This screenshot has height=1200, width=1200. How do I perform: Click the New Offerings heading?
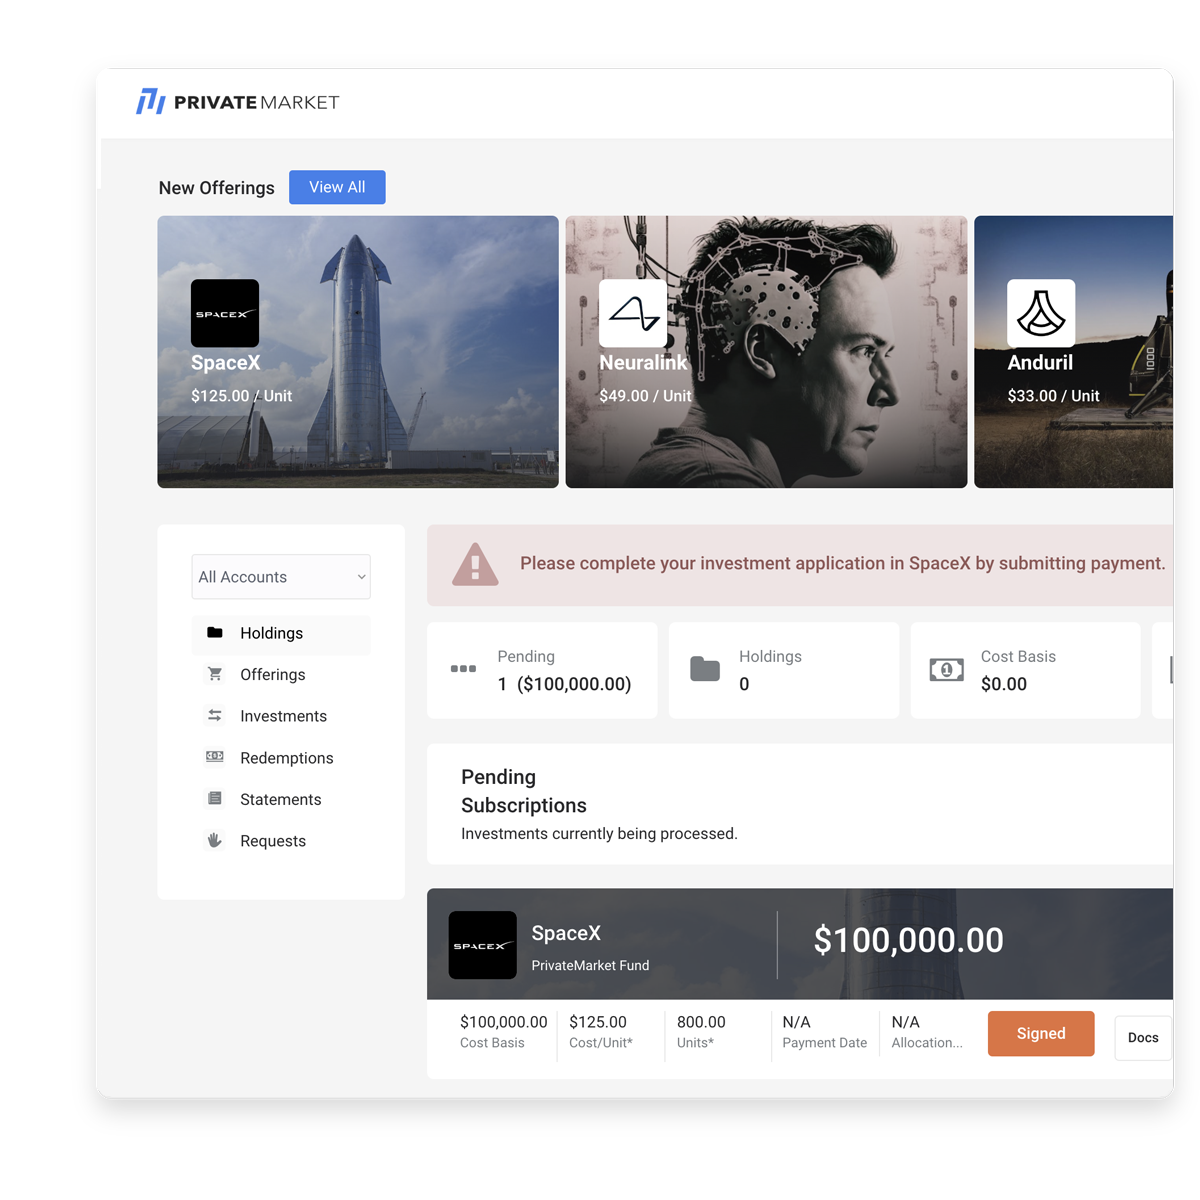click(x=216, y=188)
